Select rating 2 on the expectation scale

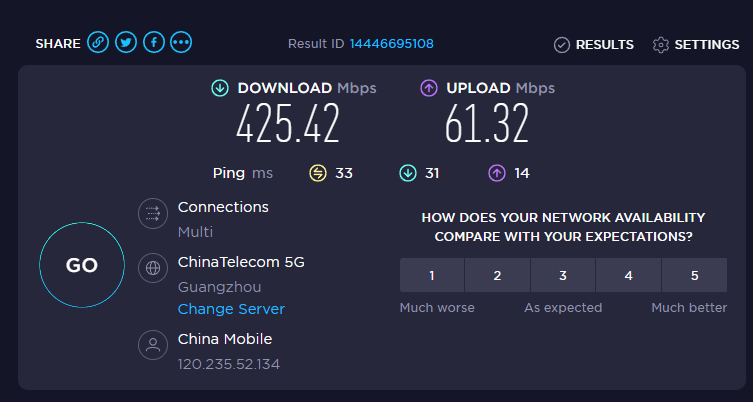pos(497,275)
